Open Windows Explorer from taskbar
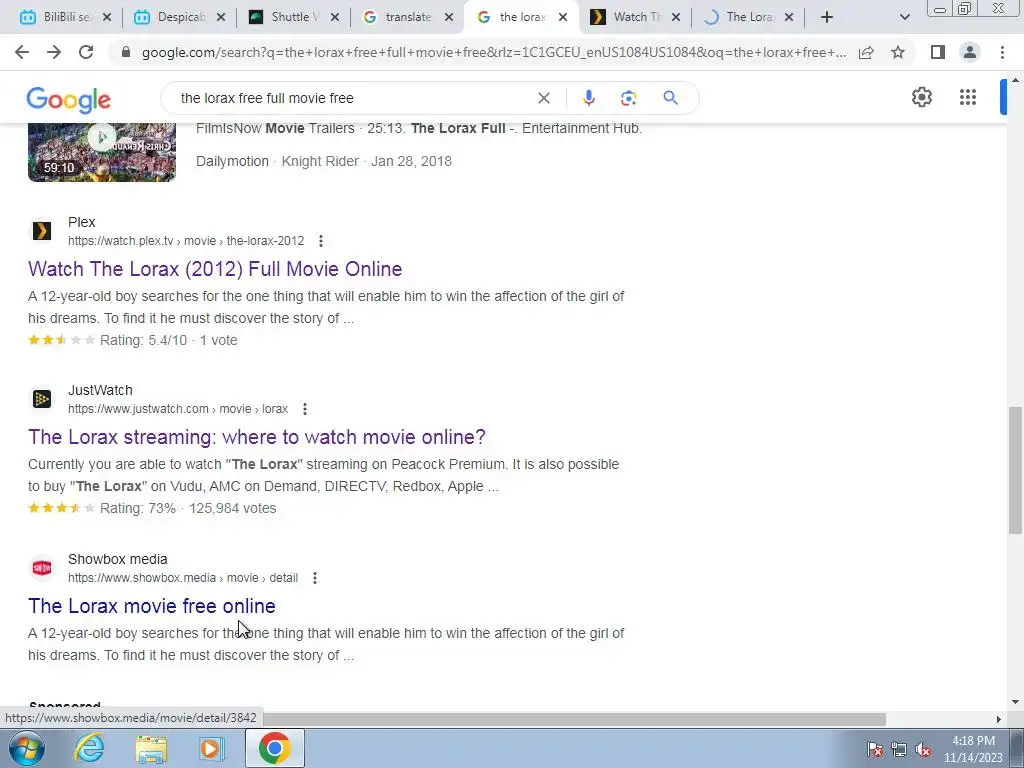 click(x=151, y=748)
